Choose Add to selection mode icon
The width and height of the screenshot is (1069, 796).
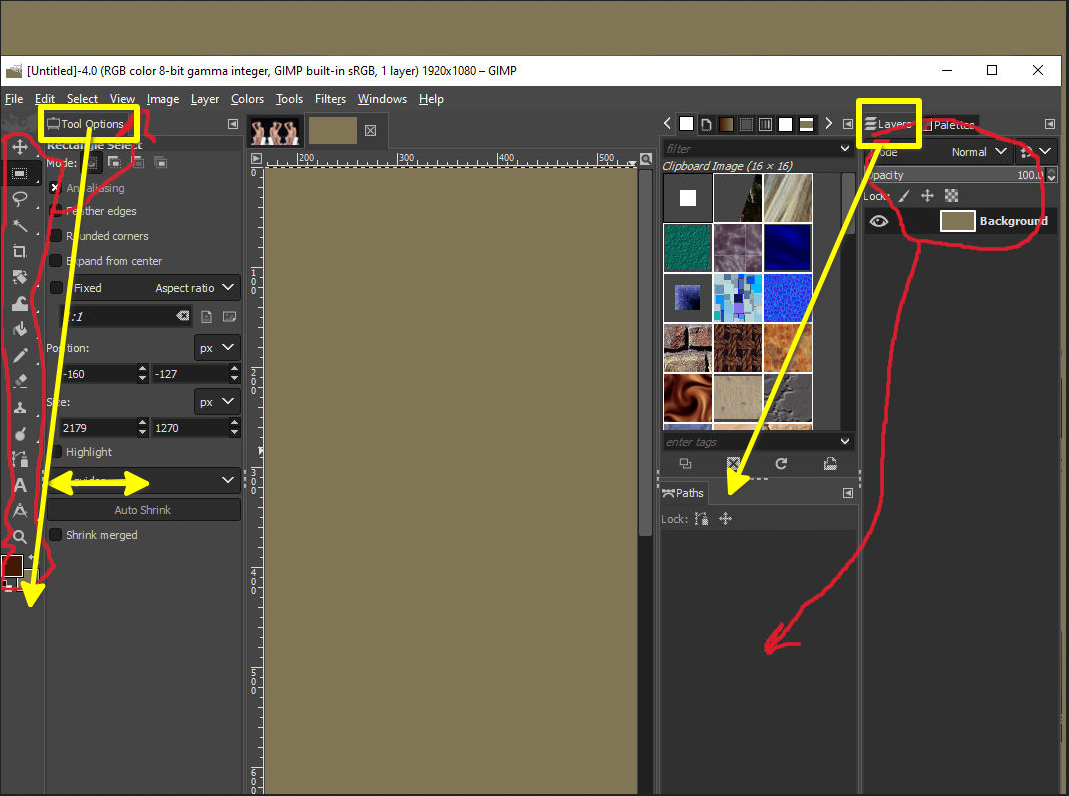(115, 162)
